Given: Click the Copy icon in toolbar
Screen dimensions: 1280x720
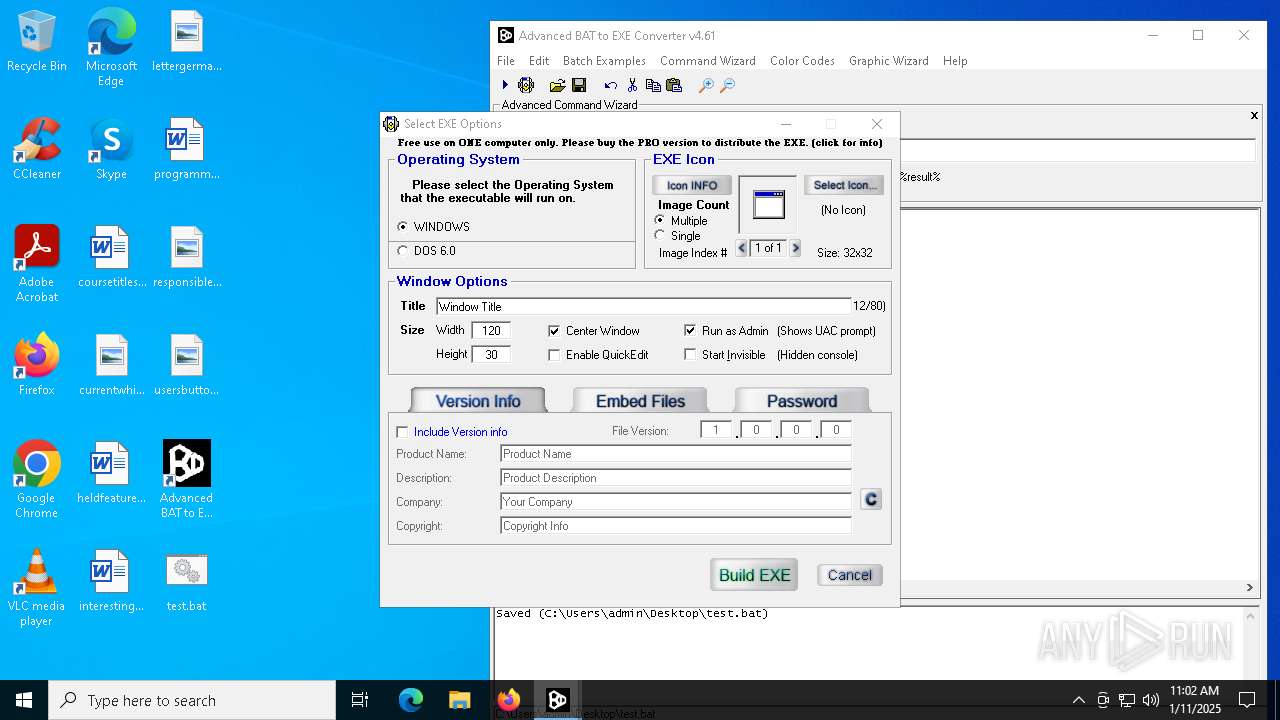Looking at the screenshot, I should 653,86.
